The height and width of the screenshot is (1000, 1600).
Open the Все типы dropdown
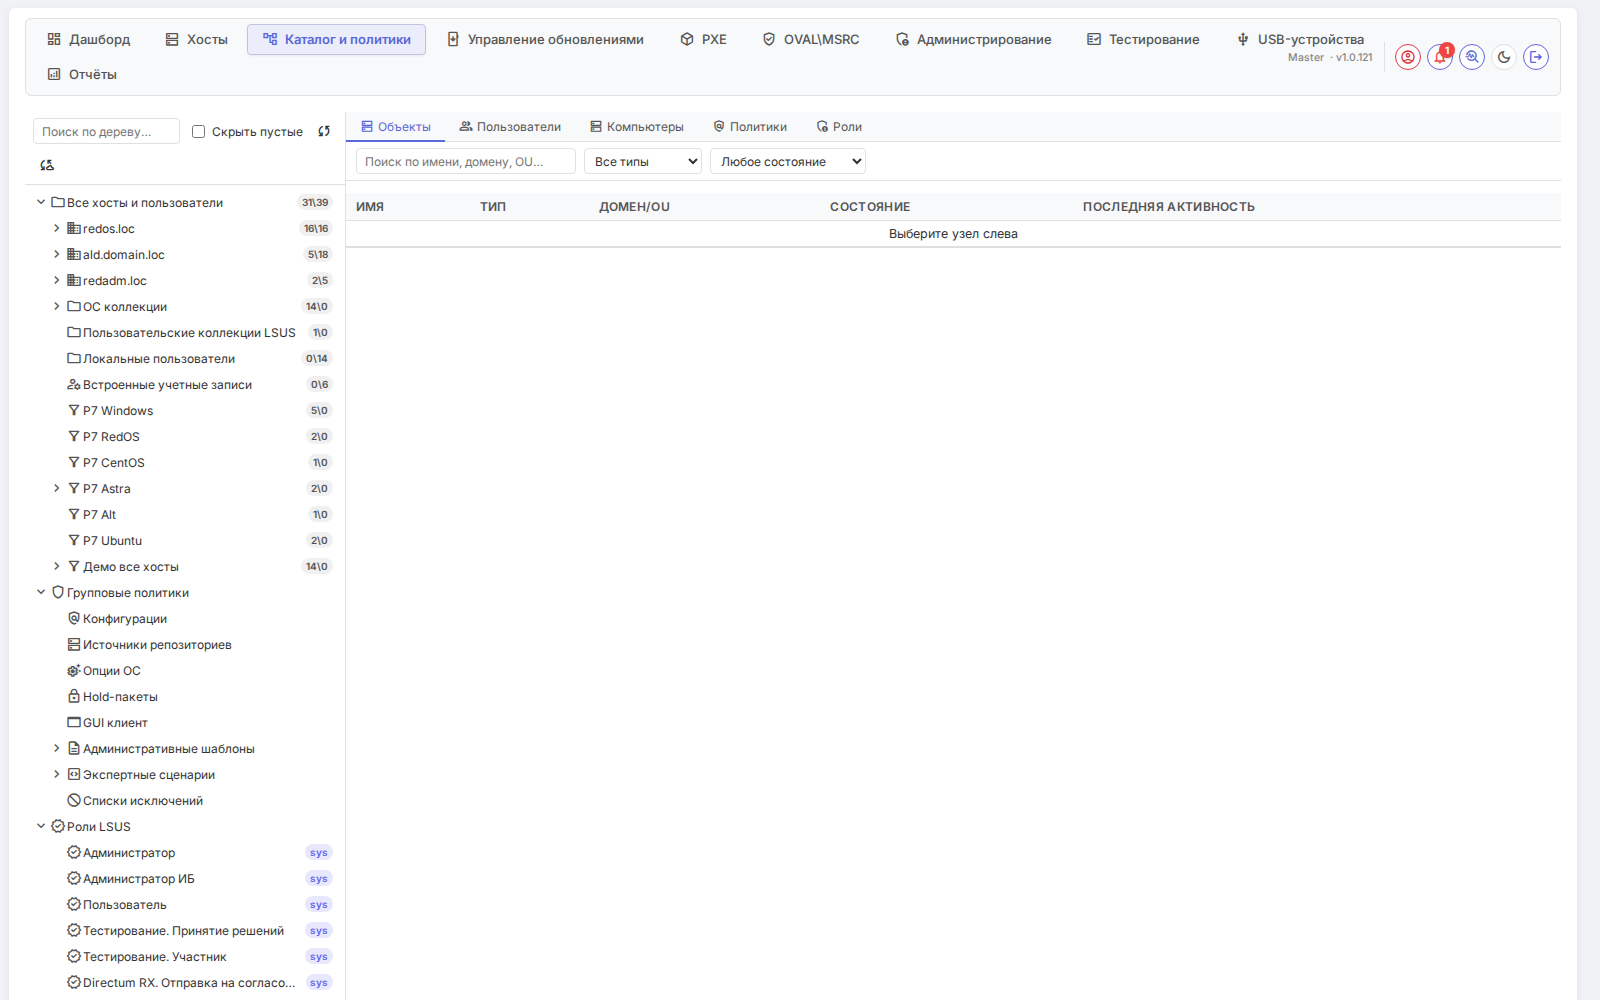pyautogui.click(x=643, y=161)
